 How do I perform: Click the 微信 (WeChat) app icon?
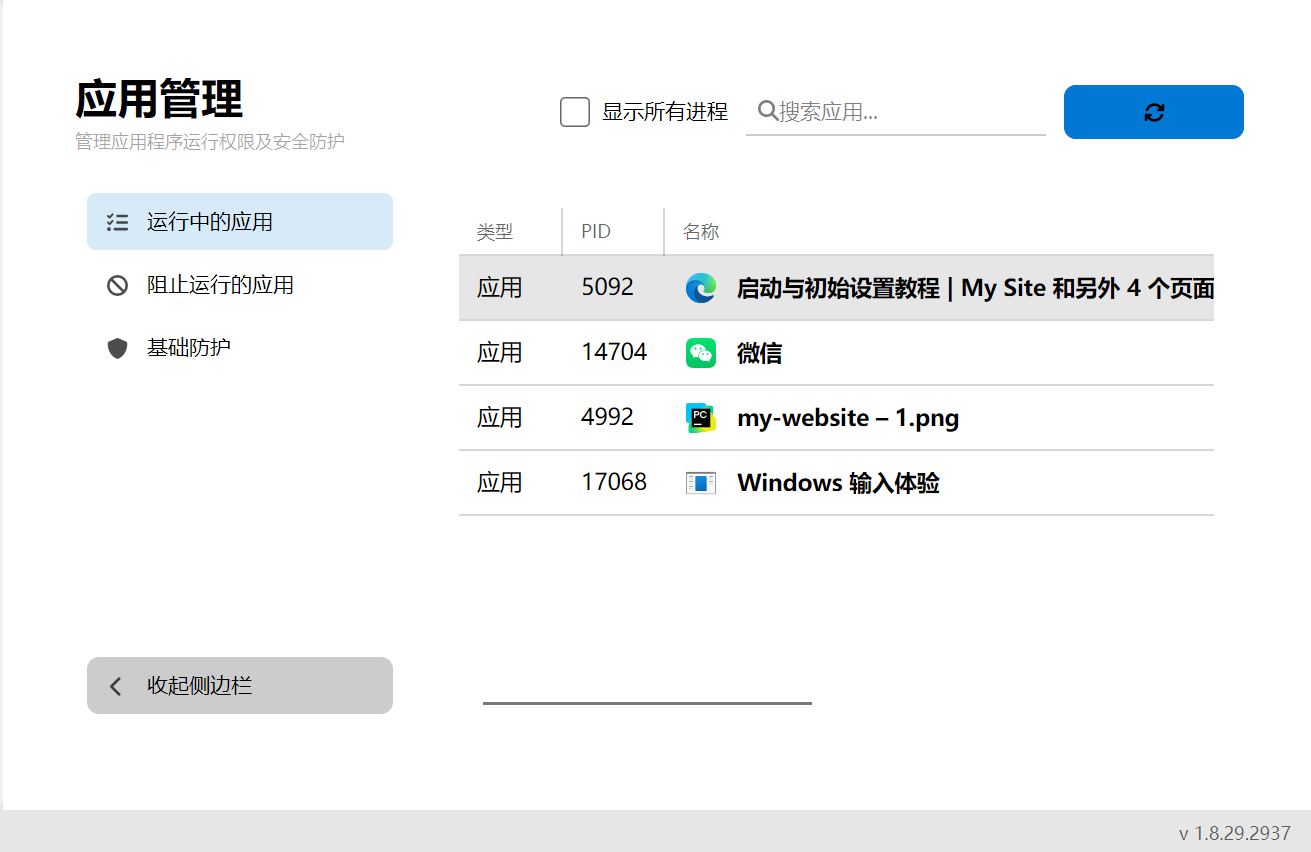click(700, 353)
